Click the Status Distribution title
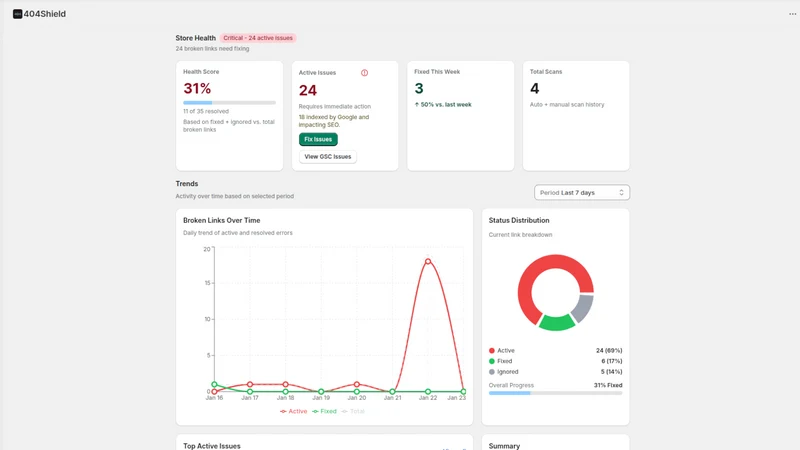This screenshot has width=800, height=450. click(x=519, y=220)
